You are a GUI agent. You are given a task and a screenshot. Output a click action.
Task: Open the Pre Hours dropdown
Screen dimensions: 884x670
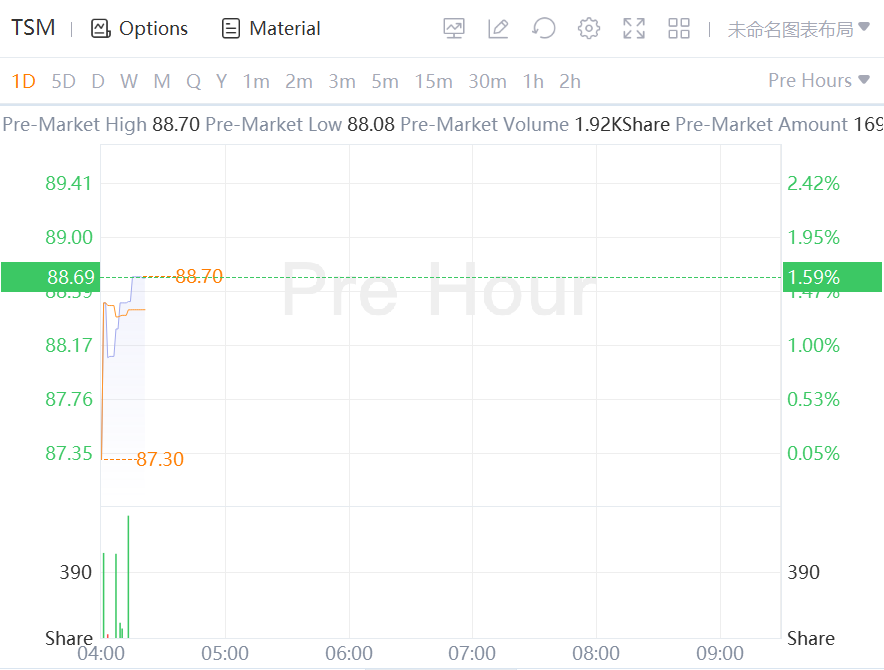point(818,81)
